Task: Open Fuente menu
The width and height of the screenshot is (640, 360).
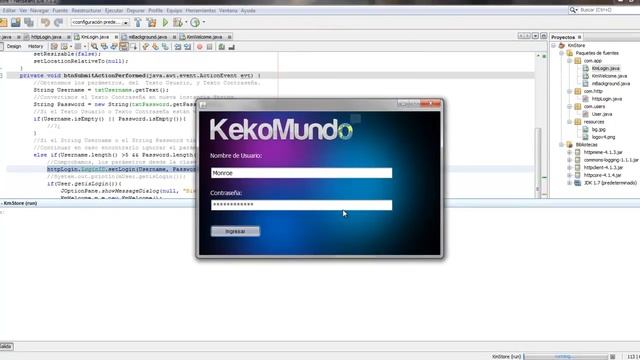Action: pyautogui.click(x=60, y=11)
